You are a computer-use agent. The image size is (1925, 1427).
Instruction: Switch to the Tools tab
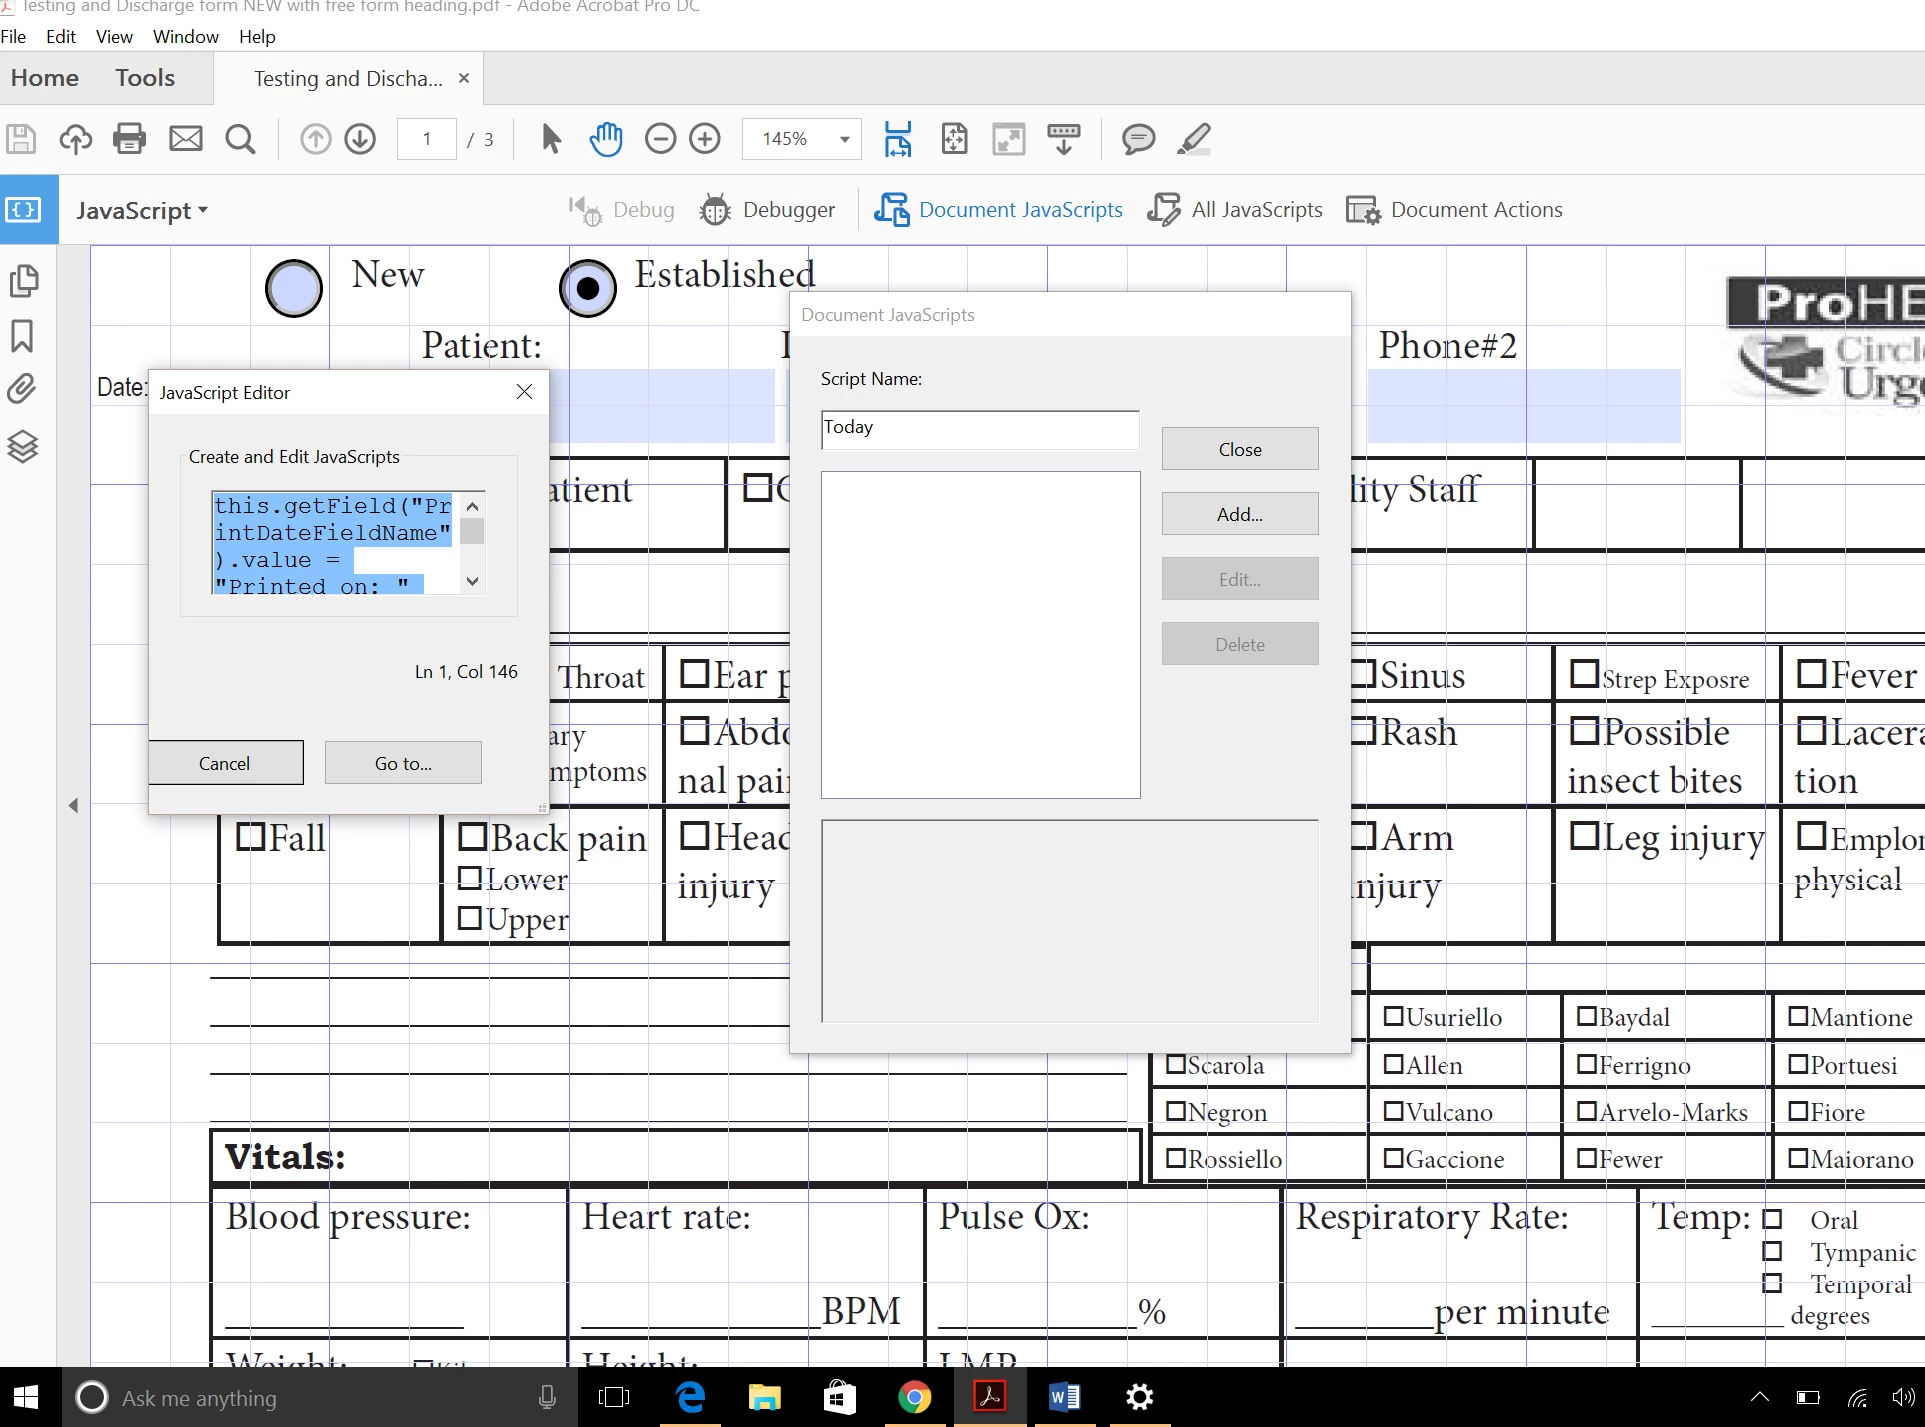click(145, 78)
